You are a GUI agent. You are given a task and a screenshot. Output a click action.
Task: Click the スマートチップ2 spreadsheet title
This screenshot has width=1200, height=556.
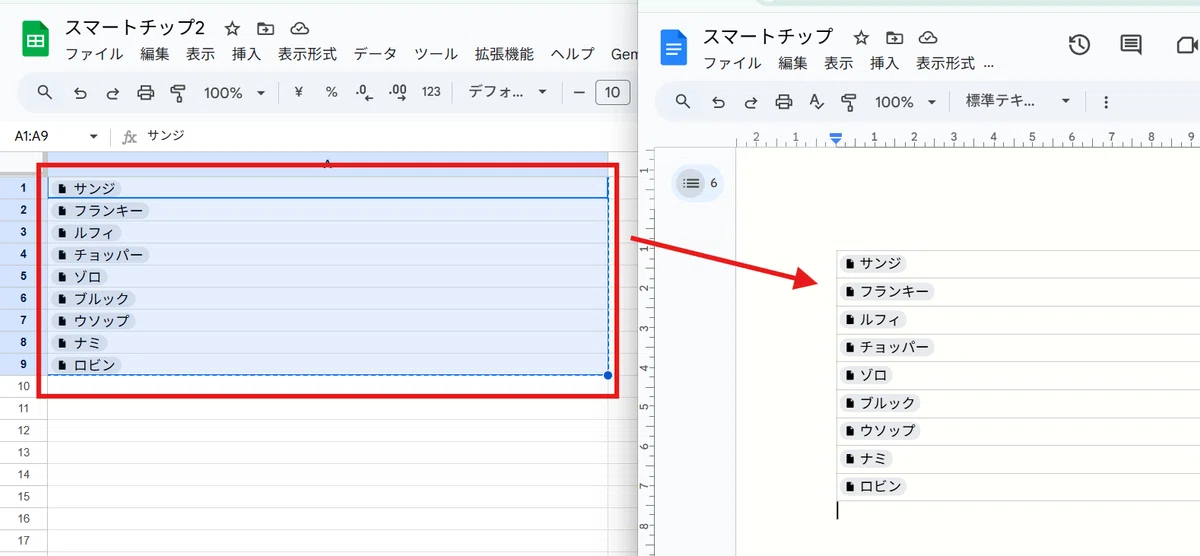[135, 28]
